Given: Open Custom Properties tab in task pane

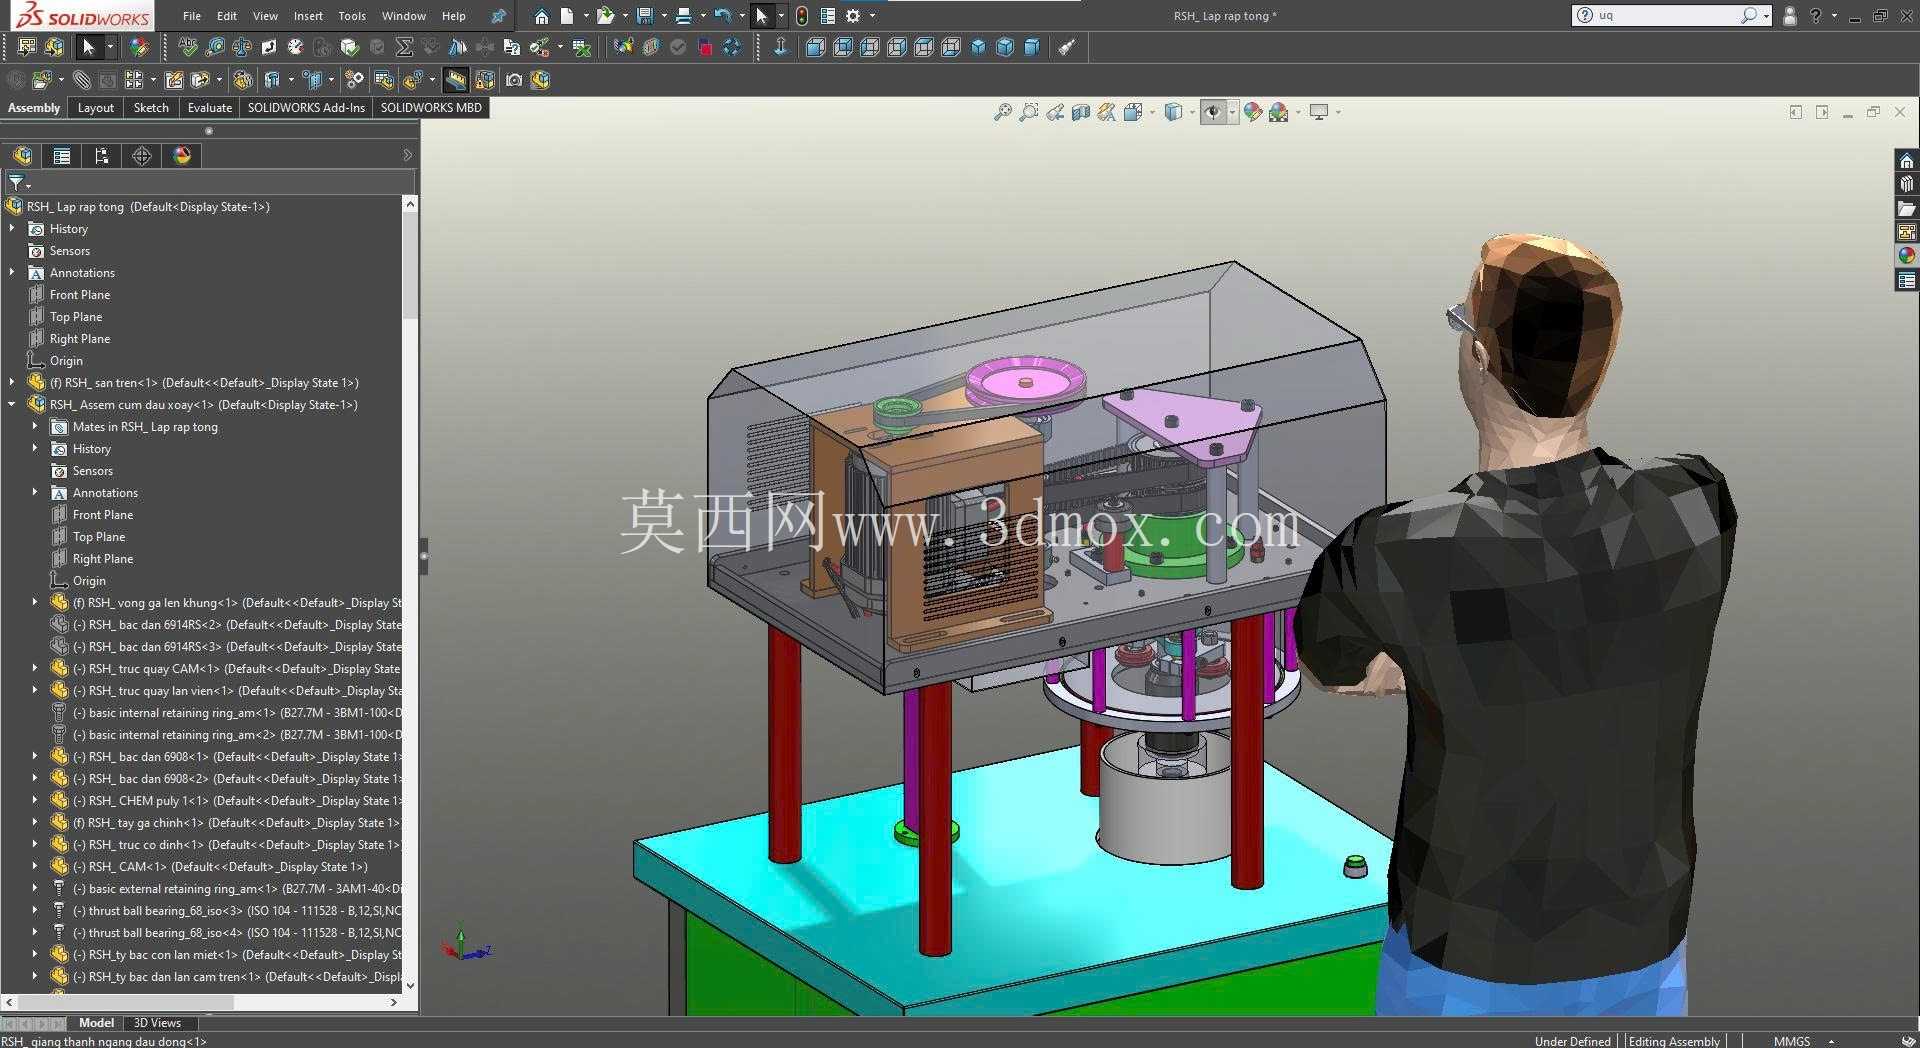Looking at the screenshot, I should point(1906,281).
